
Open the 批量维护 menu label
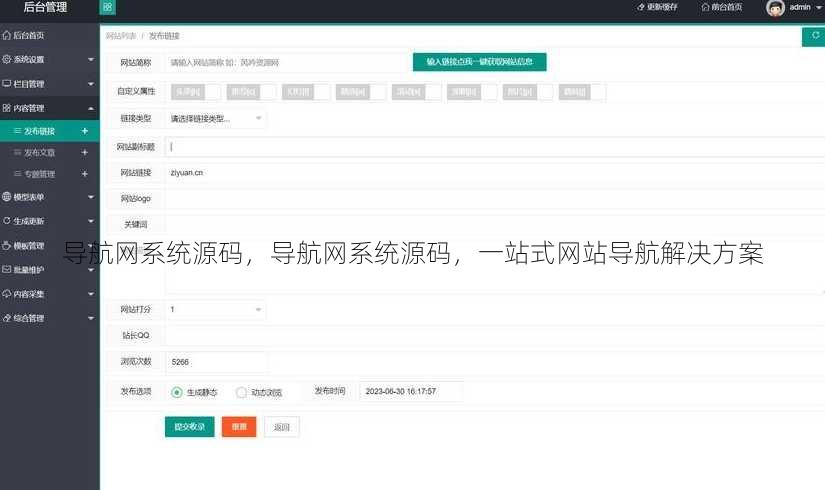29,269
